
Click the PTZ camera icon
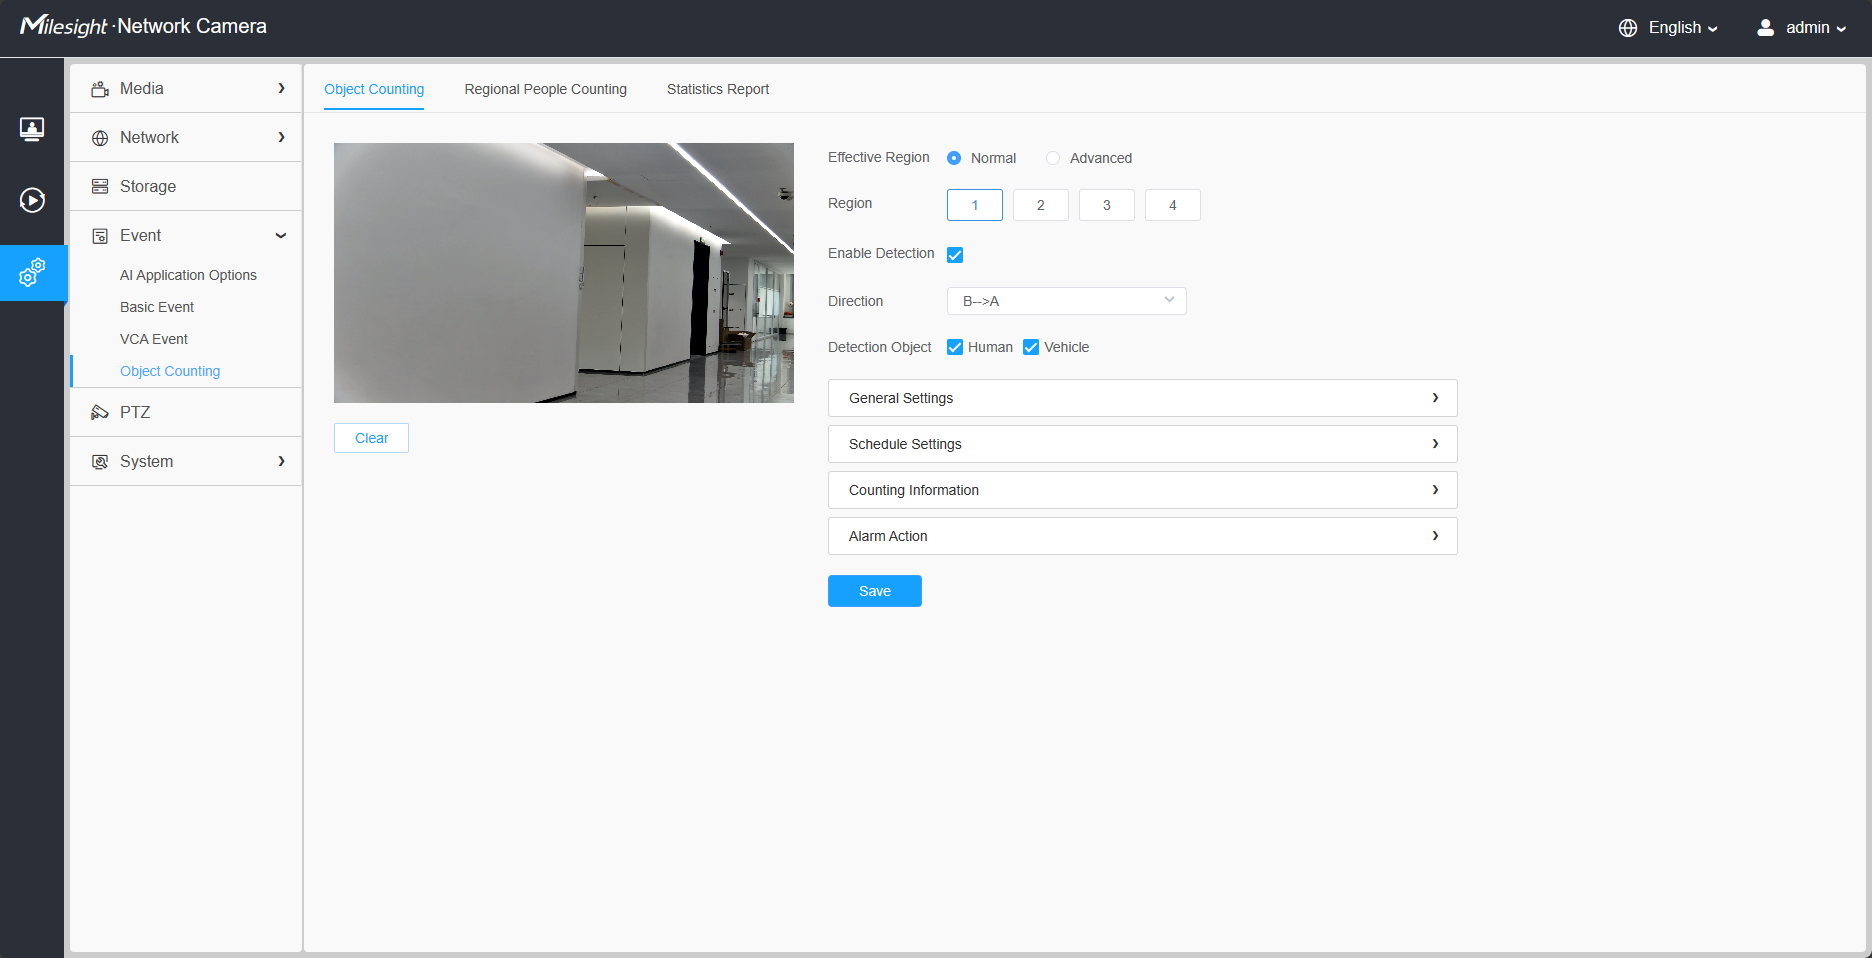[x=100, y=412]
